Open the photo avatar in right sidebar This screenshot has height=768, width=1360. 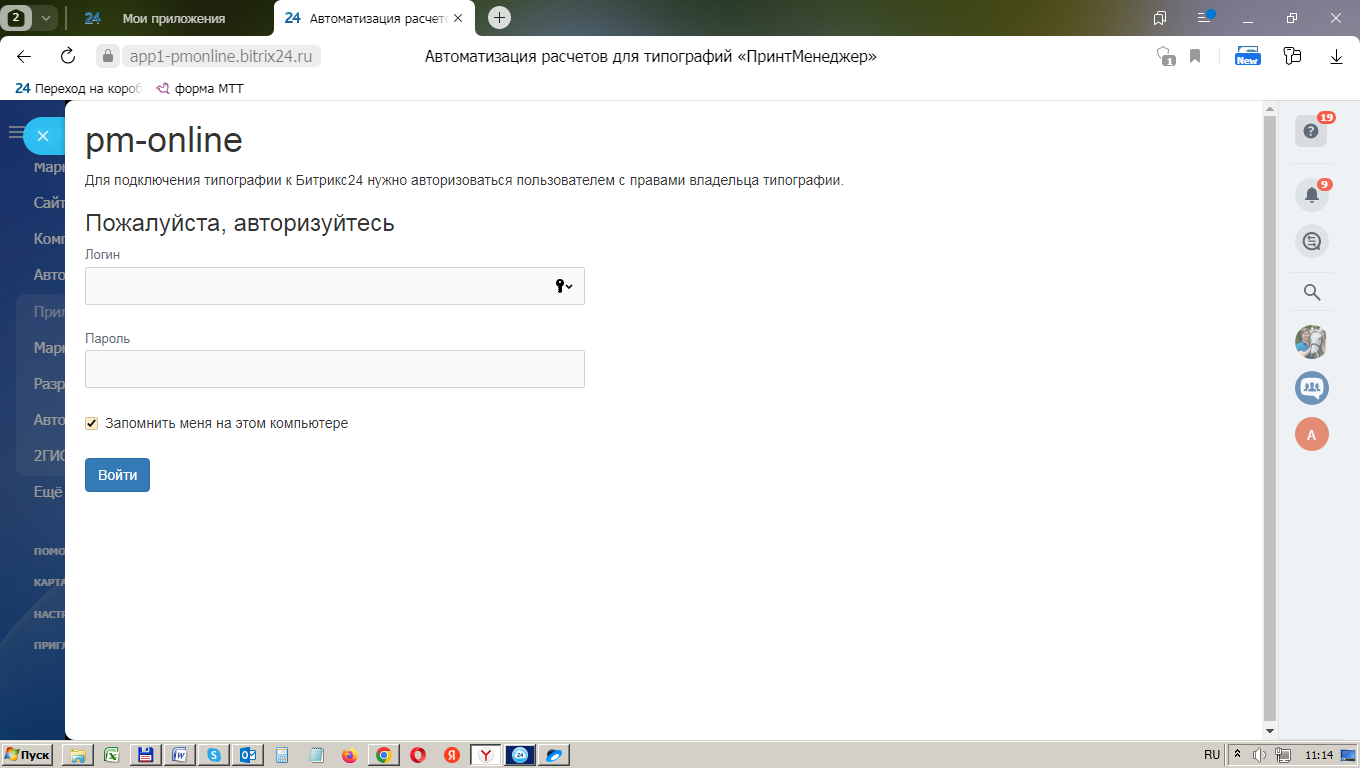pyautogui.click(x=1311, y=342)
